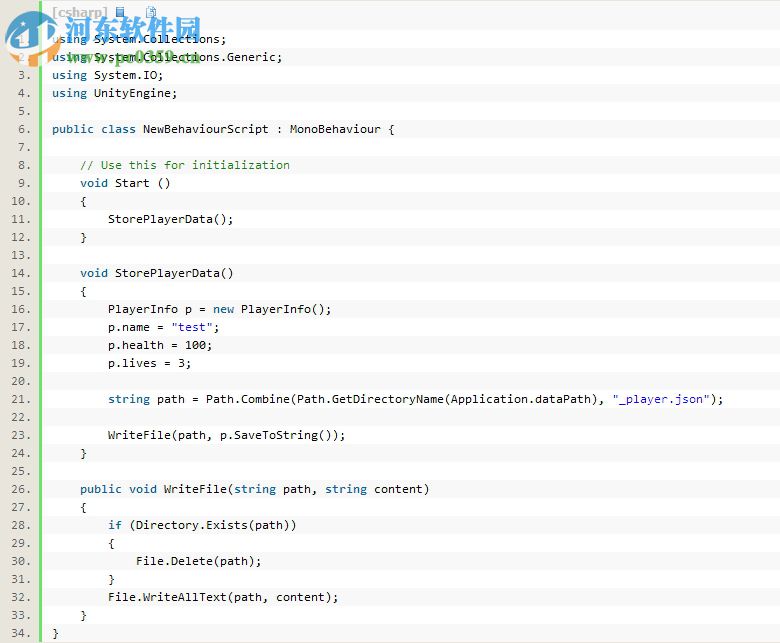The image size is (780, 643).
Task: Click the view plain code icon
Action: coord(120,11)
